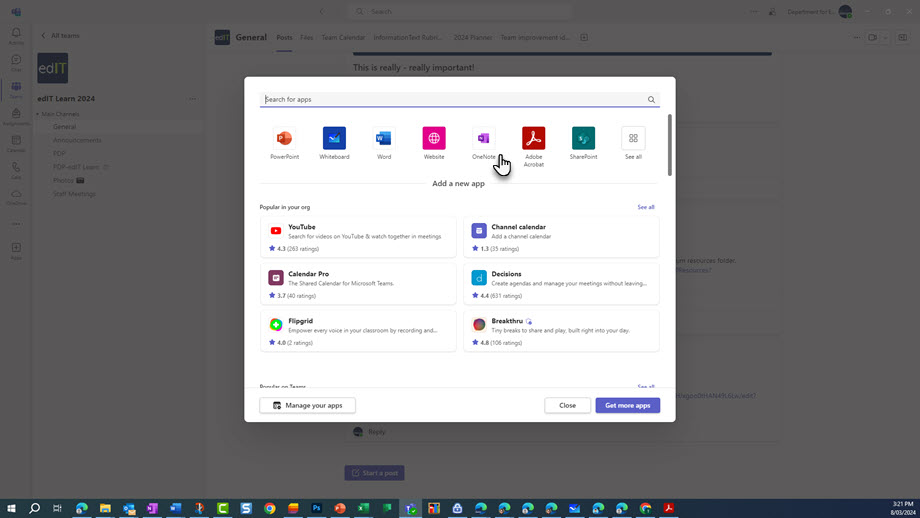This screenshot has height=518, width=920.
Task: Close the add app dialog
Action: [x=567, y=405]
